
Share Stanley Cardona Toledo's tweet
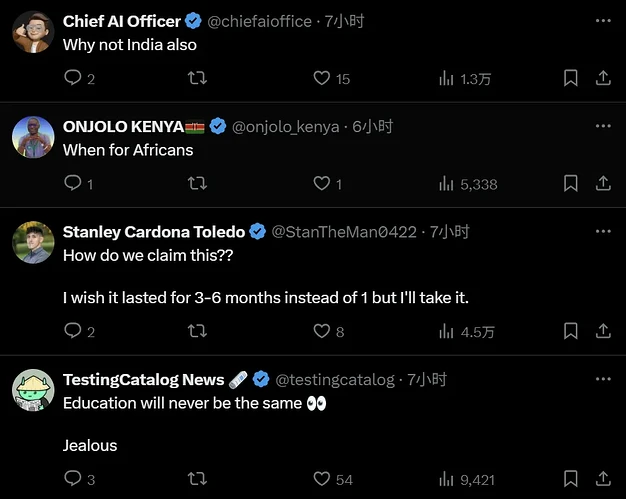click(603, 331)
